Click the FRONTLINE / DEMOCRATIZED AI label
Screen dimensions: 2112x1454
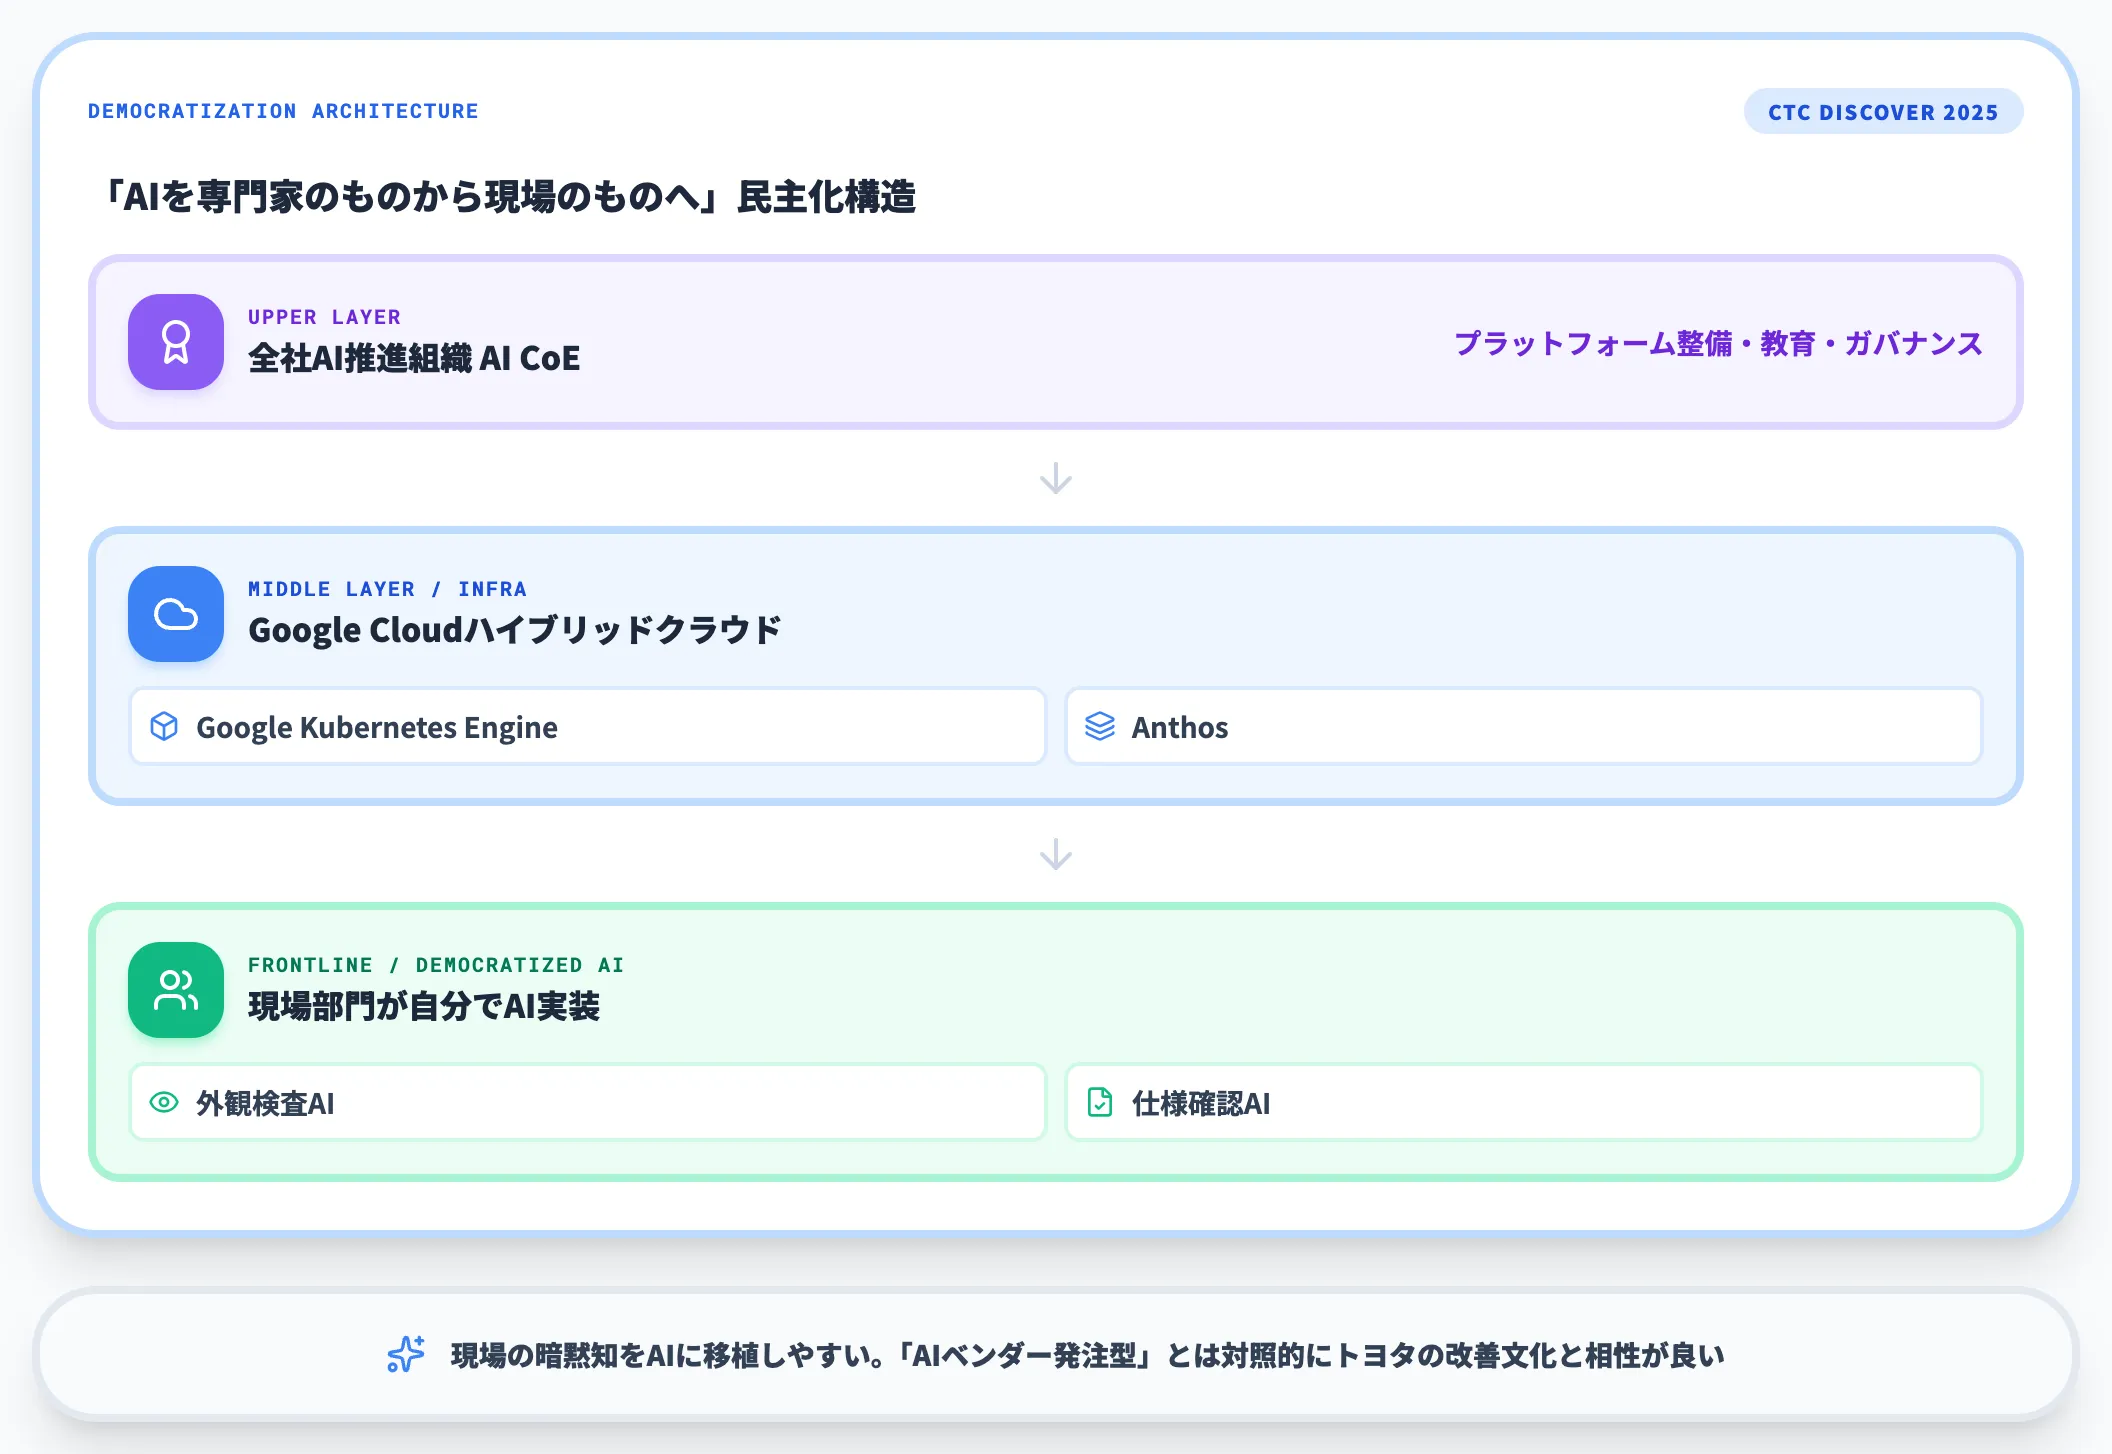click(x=436, y=965)
